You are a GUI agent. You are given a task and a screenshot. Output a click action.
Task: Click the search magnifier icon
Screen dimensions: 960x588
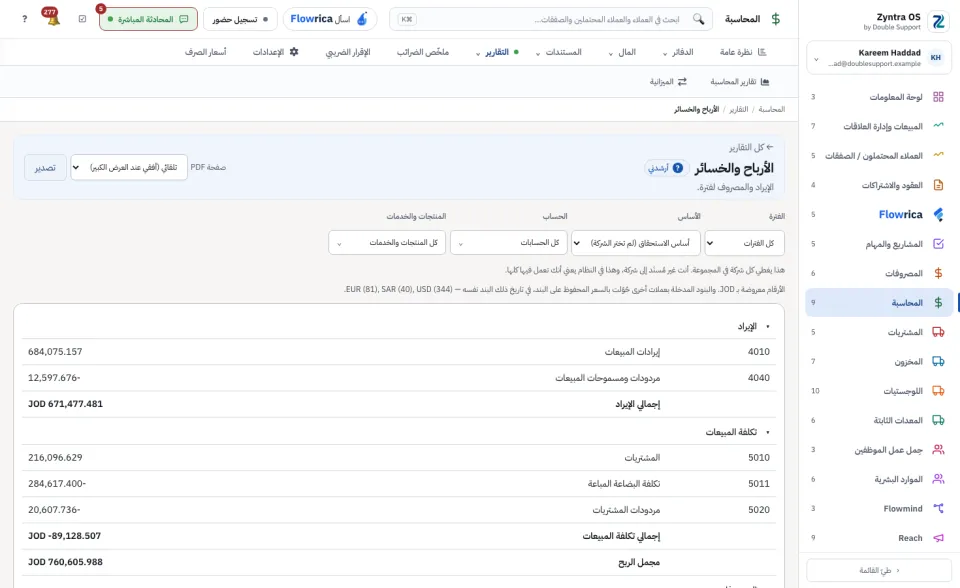699,19
